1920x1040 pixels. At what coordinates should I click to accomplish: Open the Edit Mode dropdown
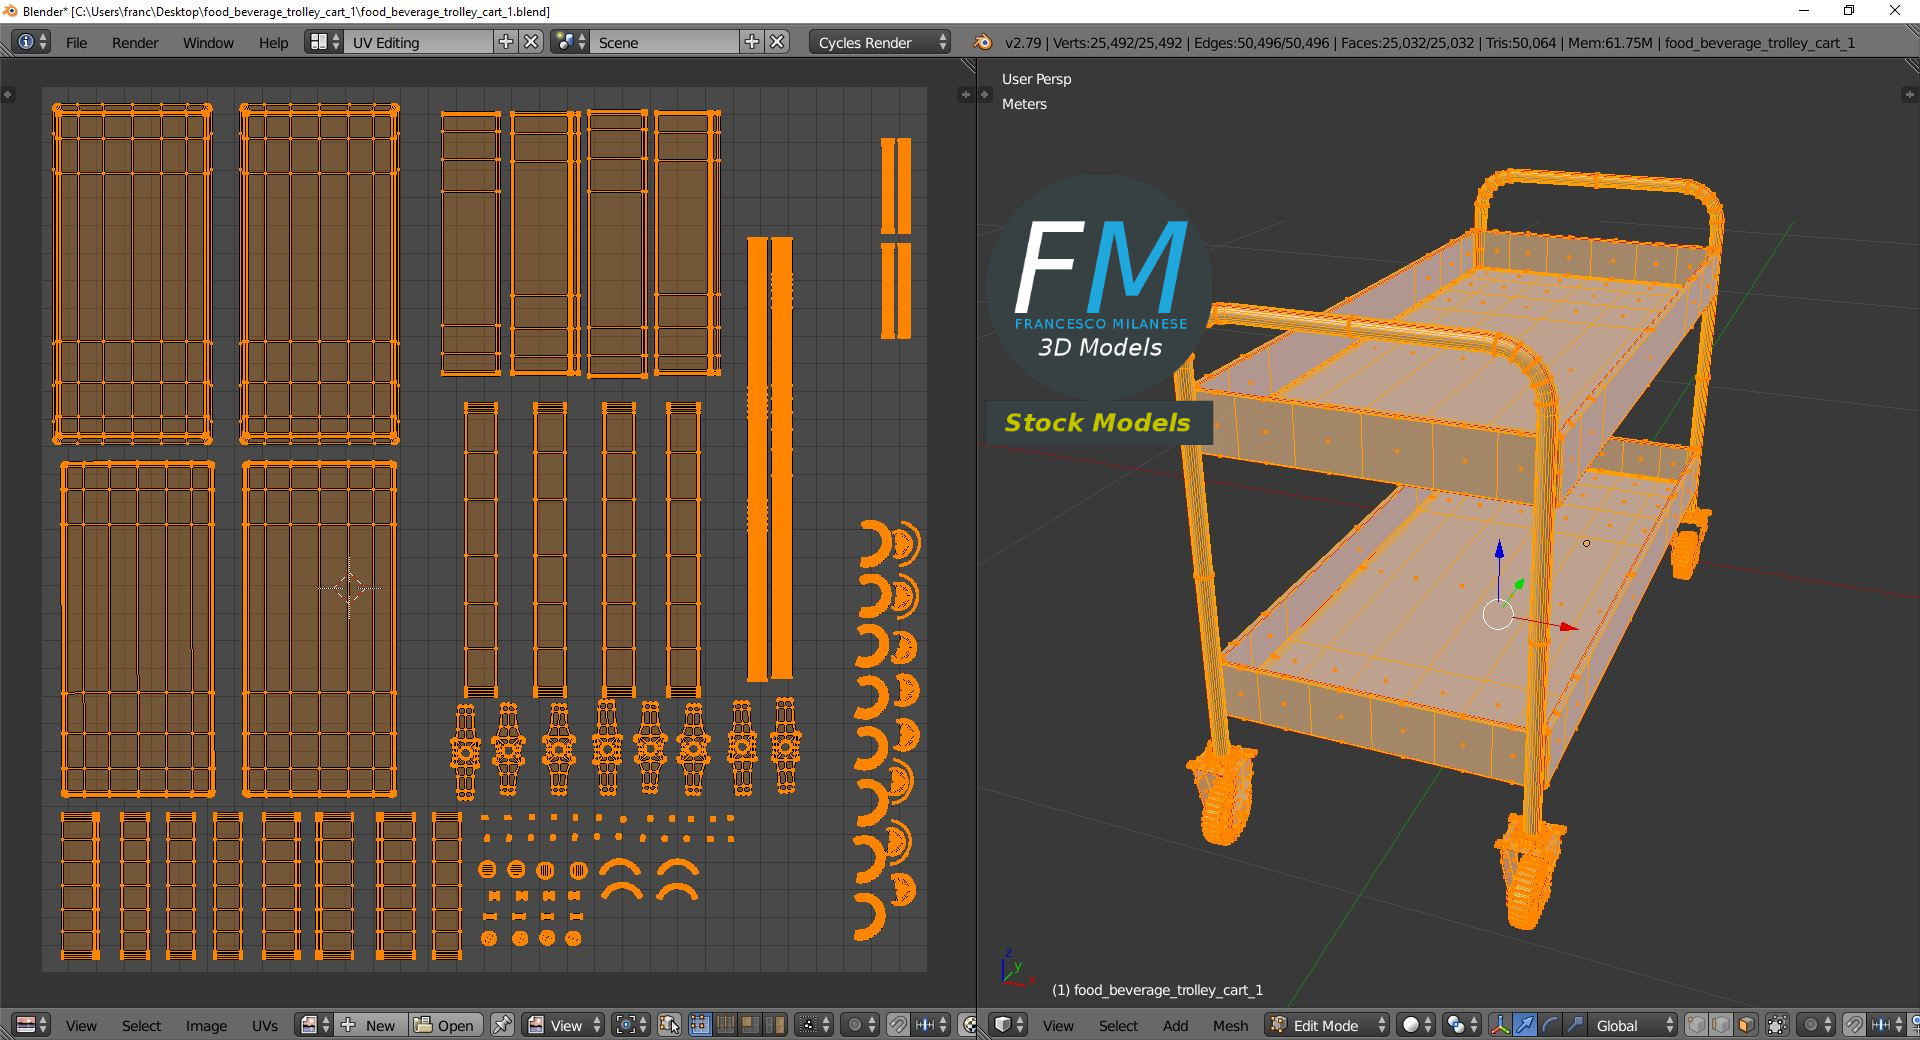click(x=1328, y=1025)
